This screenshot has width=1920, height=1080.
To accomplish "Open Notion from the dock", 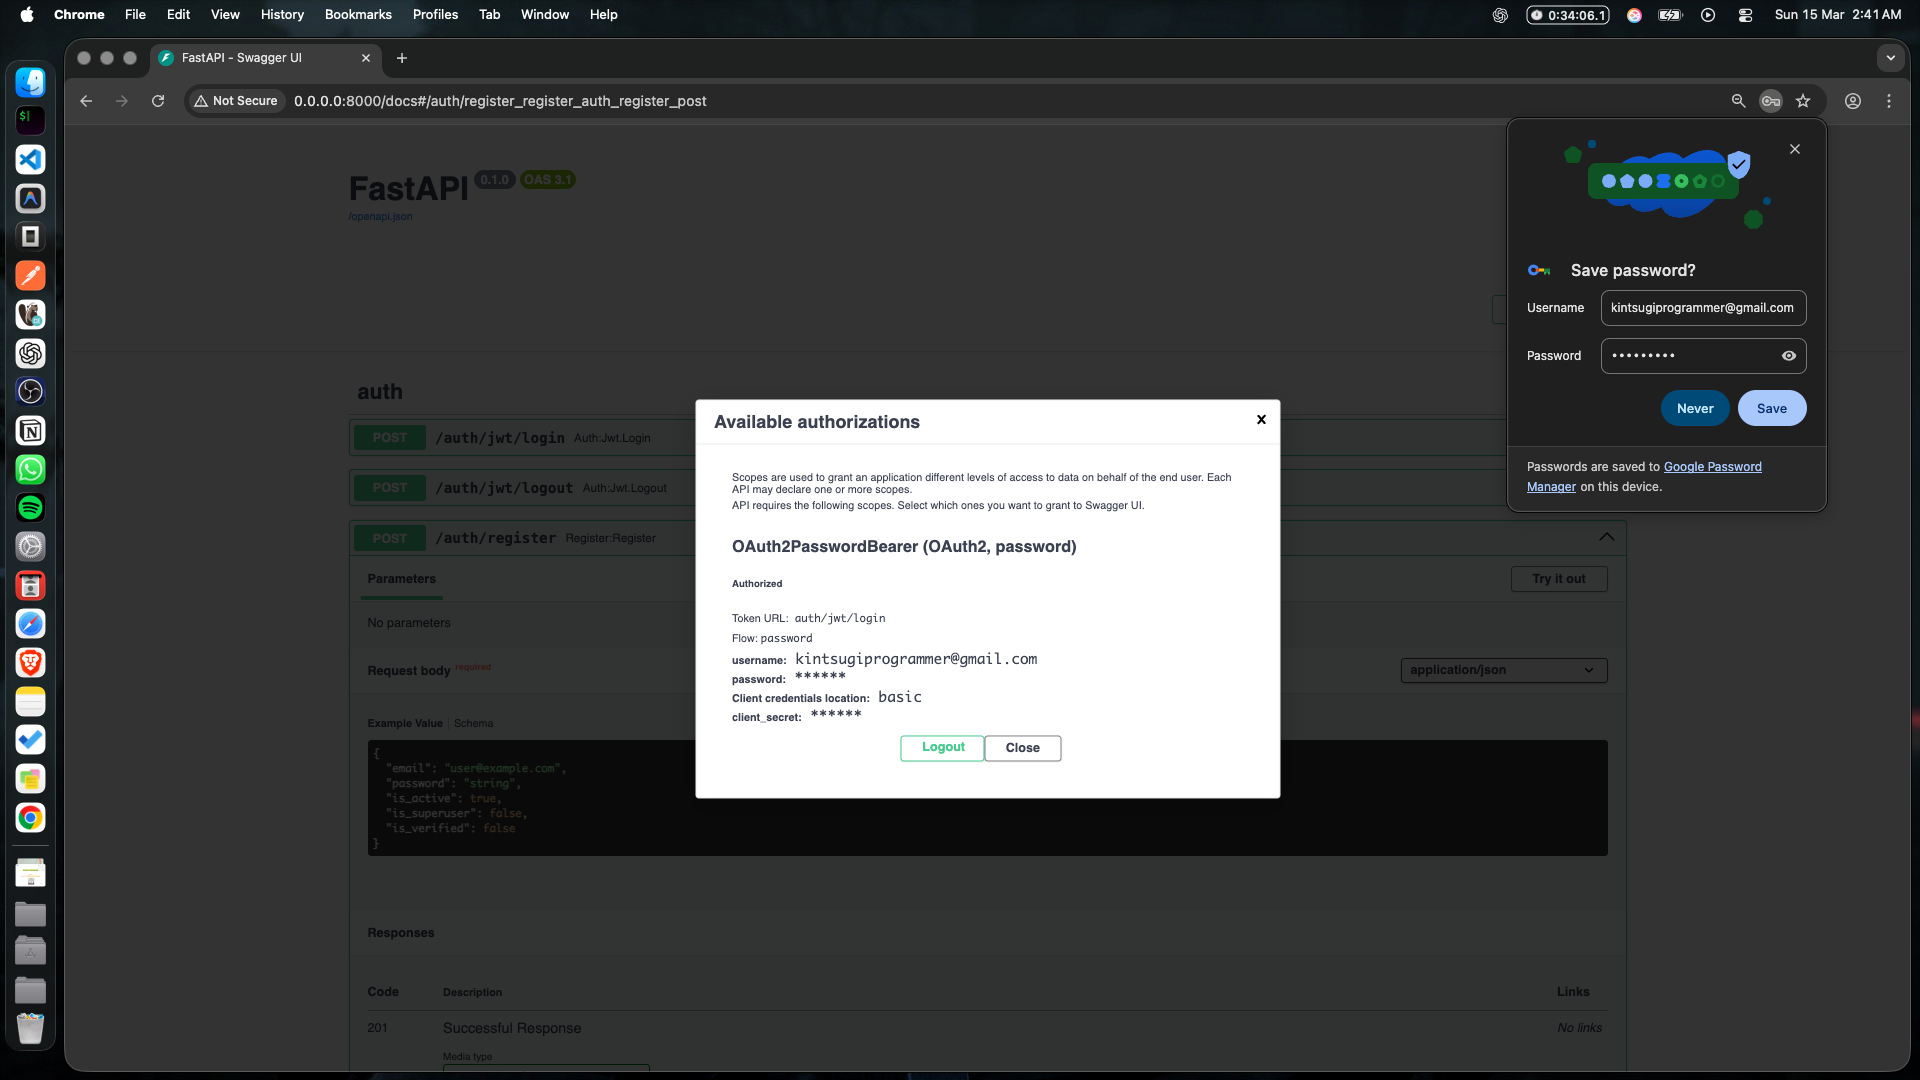I will [x=30, y=431].
